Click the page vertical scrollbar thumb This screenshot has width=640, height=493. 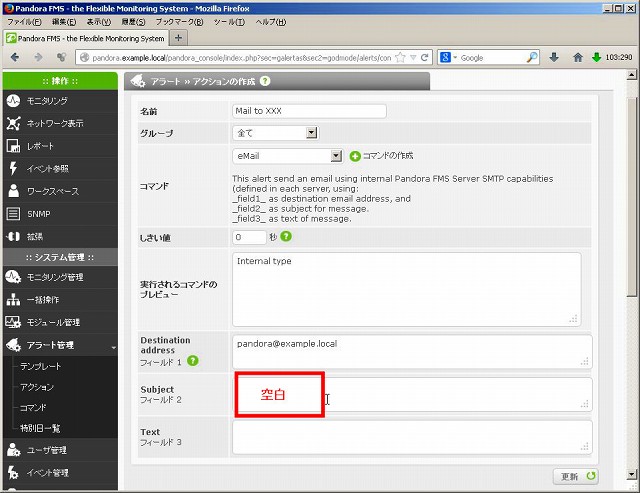(631, 197)
